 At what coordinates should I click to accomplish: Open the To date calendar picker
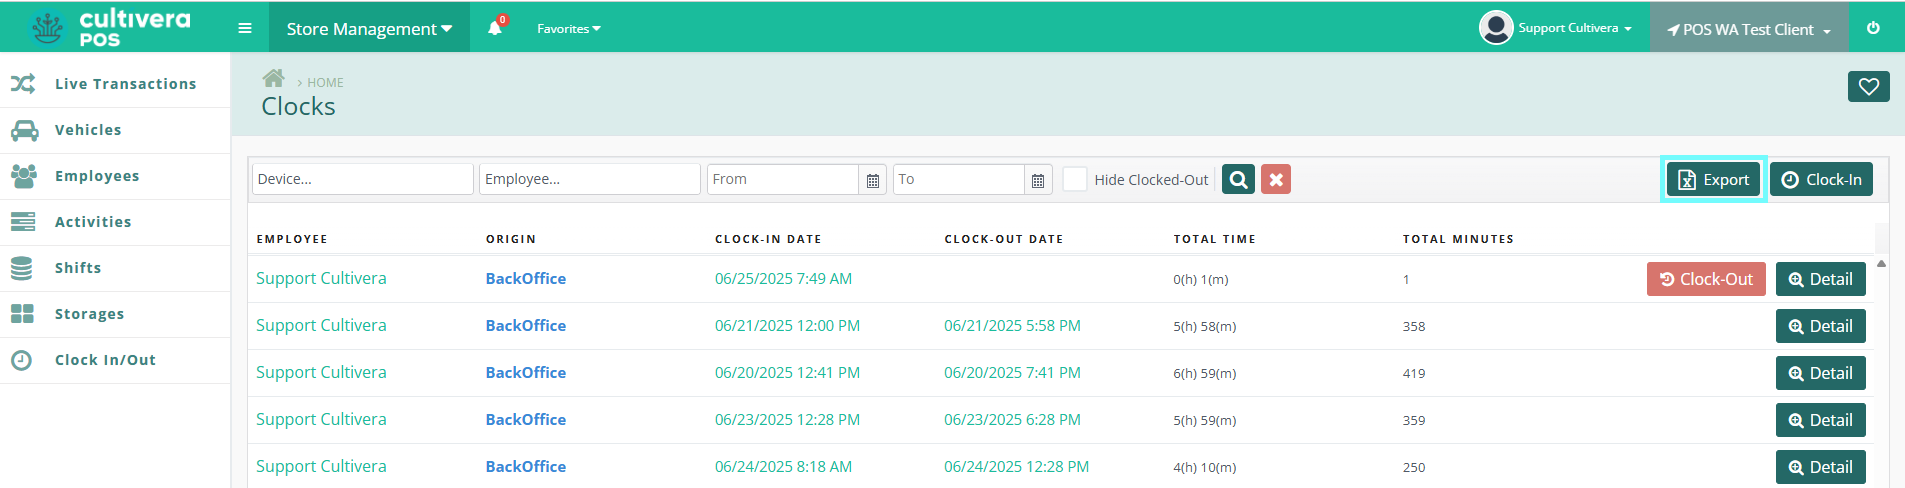click(x=1038, y=180)
